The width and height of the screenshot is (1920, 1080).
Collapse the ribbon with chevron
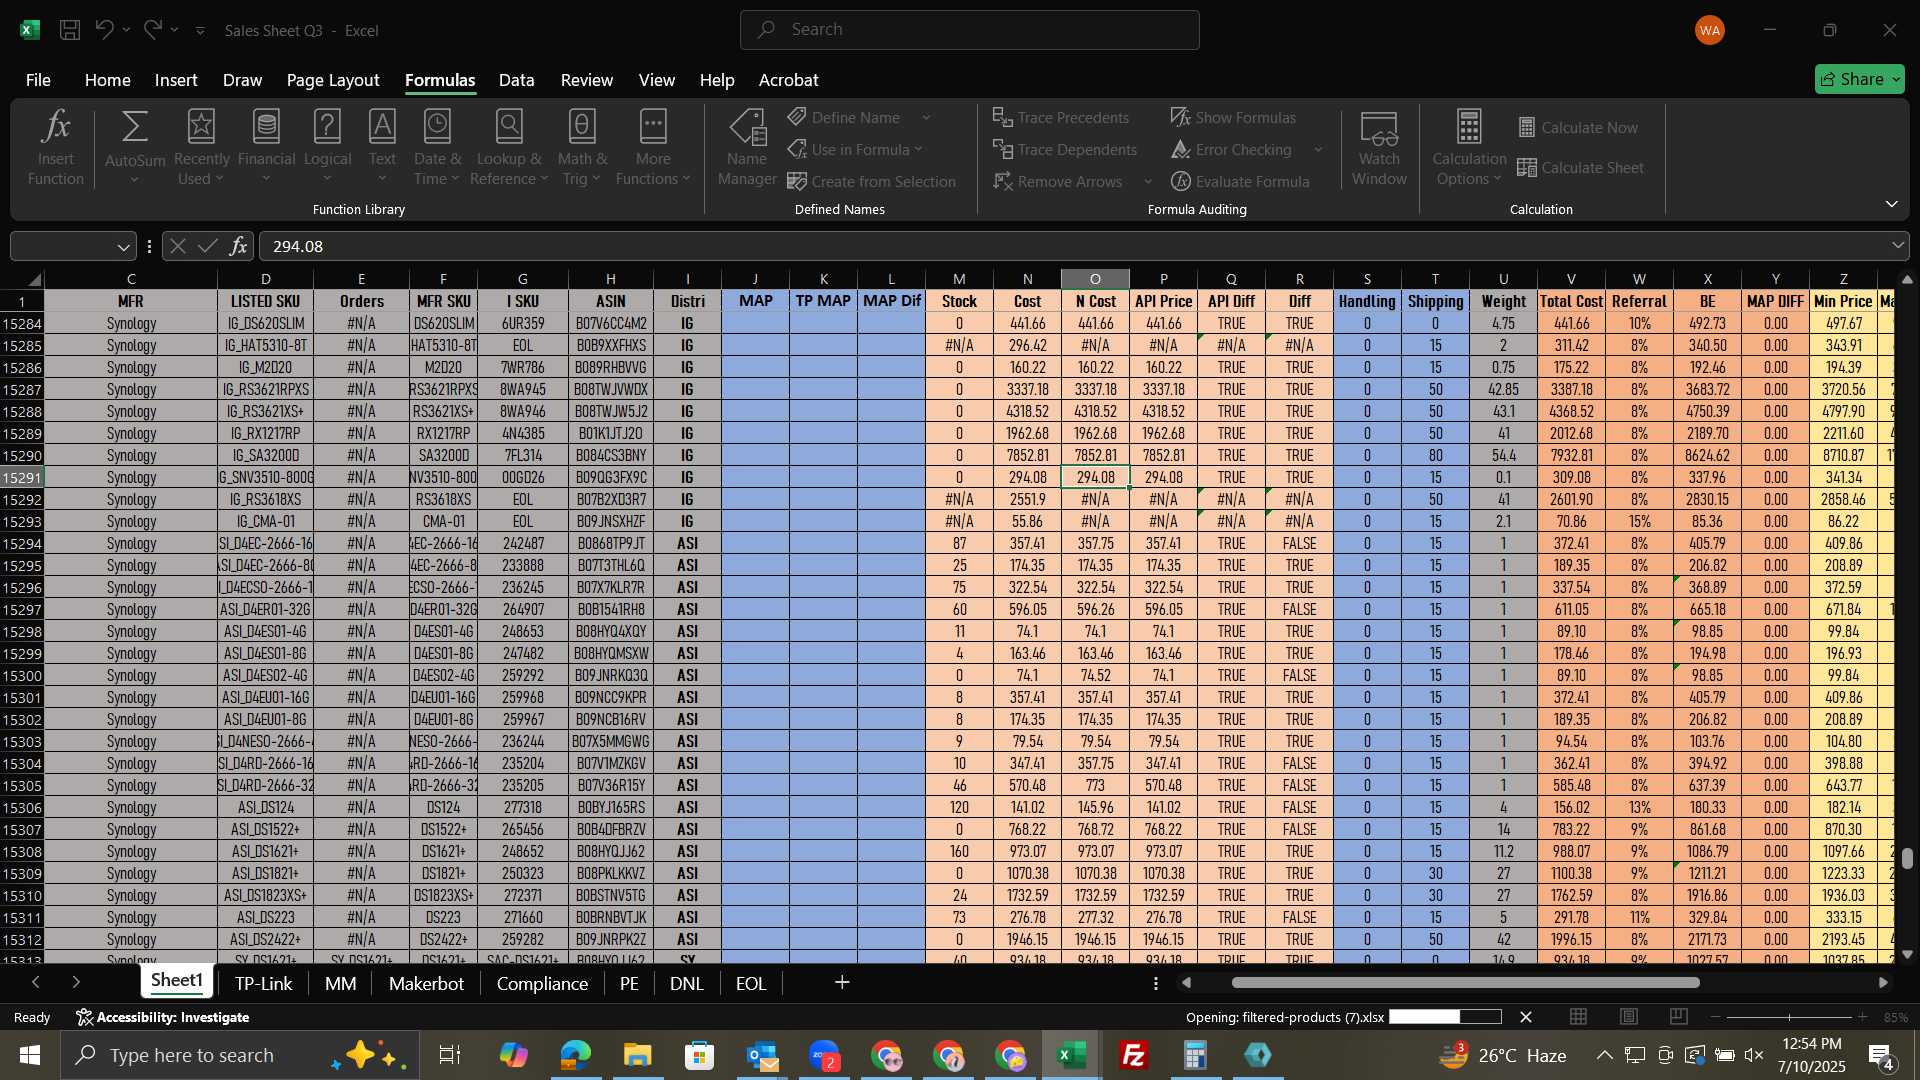pyautogui.click(x=1891, y=204)
